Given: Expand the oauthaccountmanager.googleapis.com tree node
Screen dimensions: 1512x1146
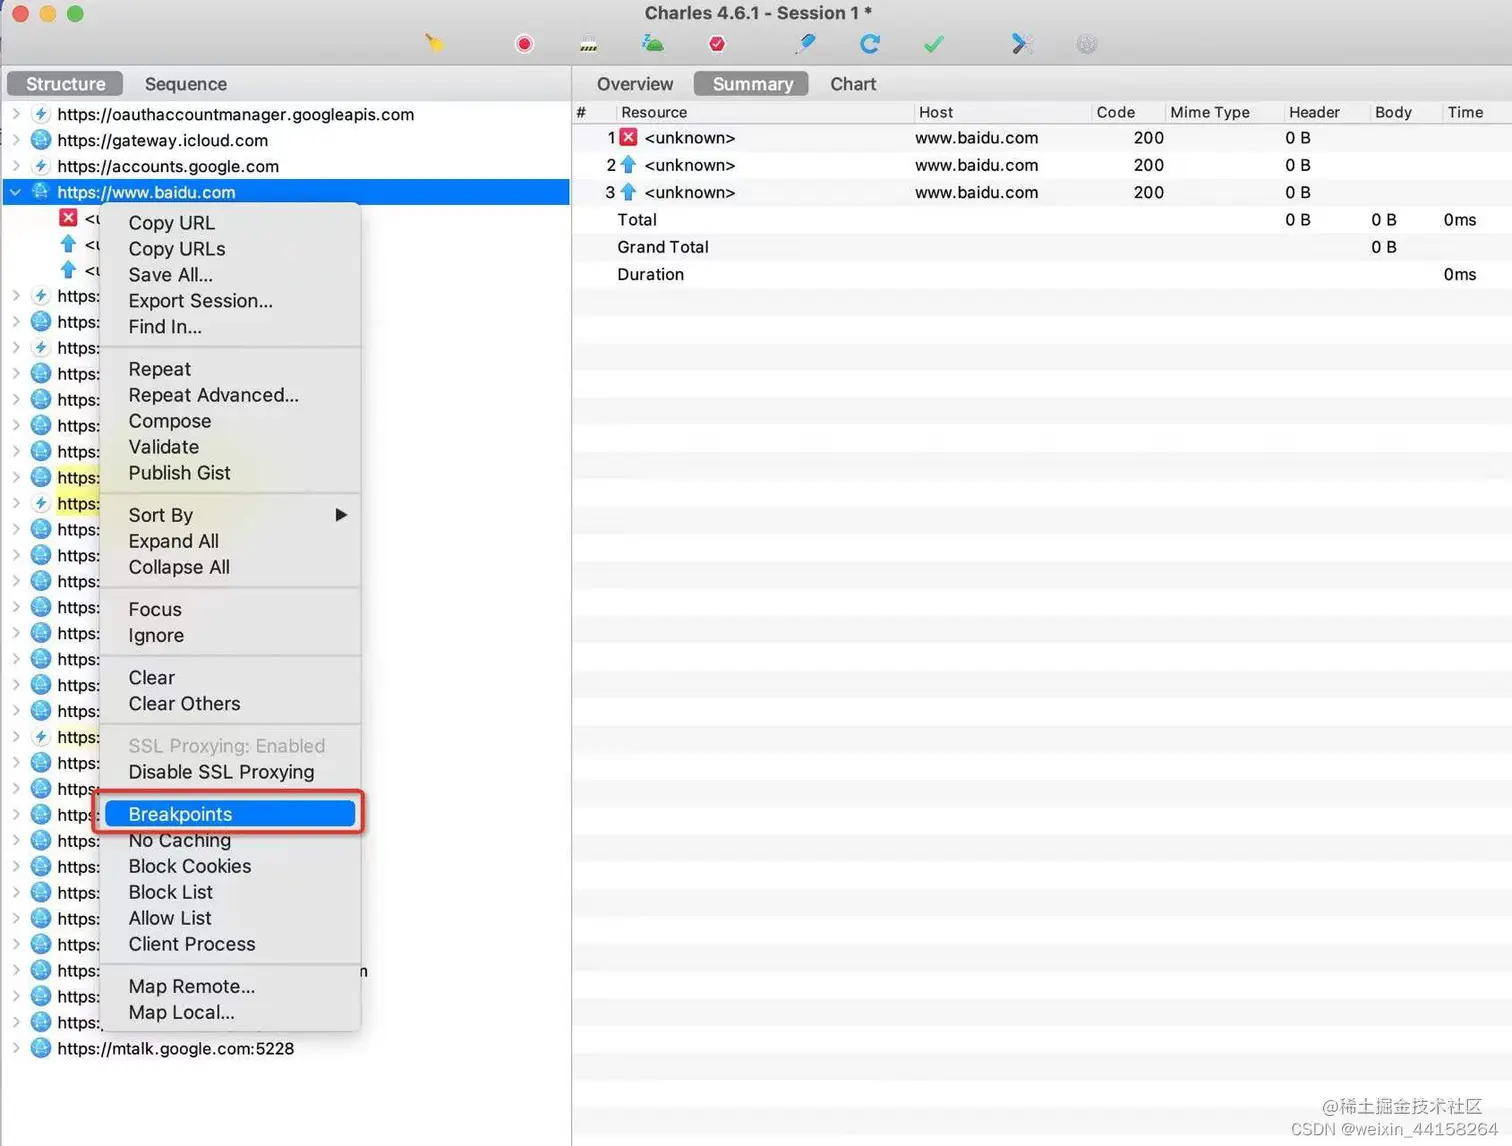Looking at the screenshot, I should coord(16,114).
